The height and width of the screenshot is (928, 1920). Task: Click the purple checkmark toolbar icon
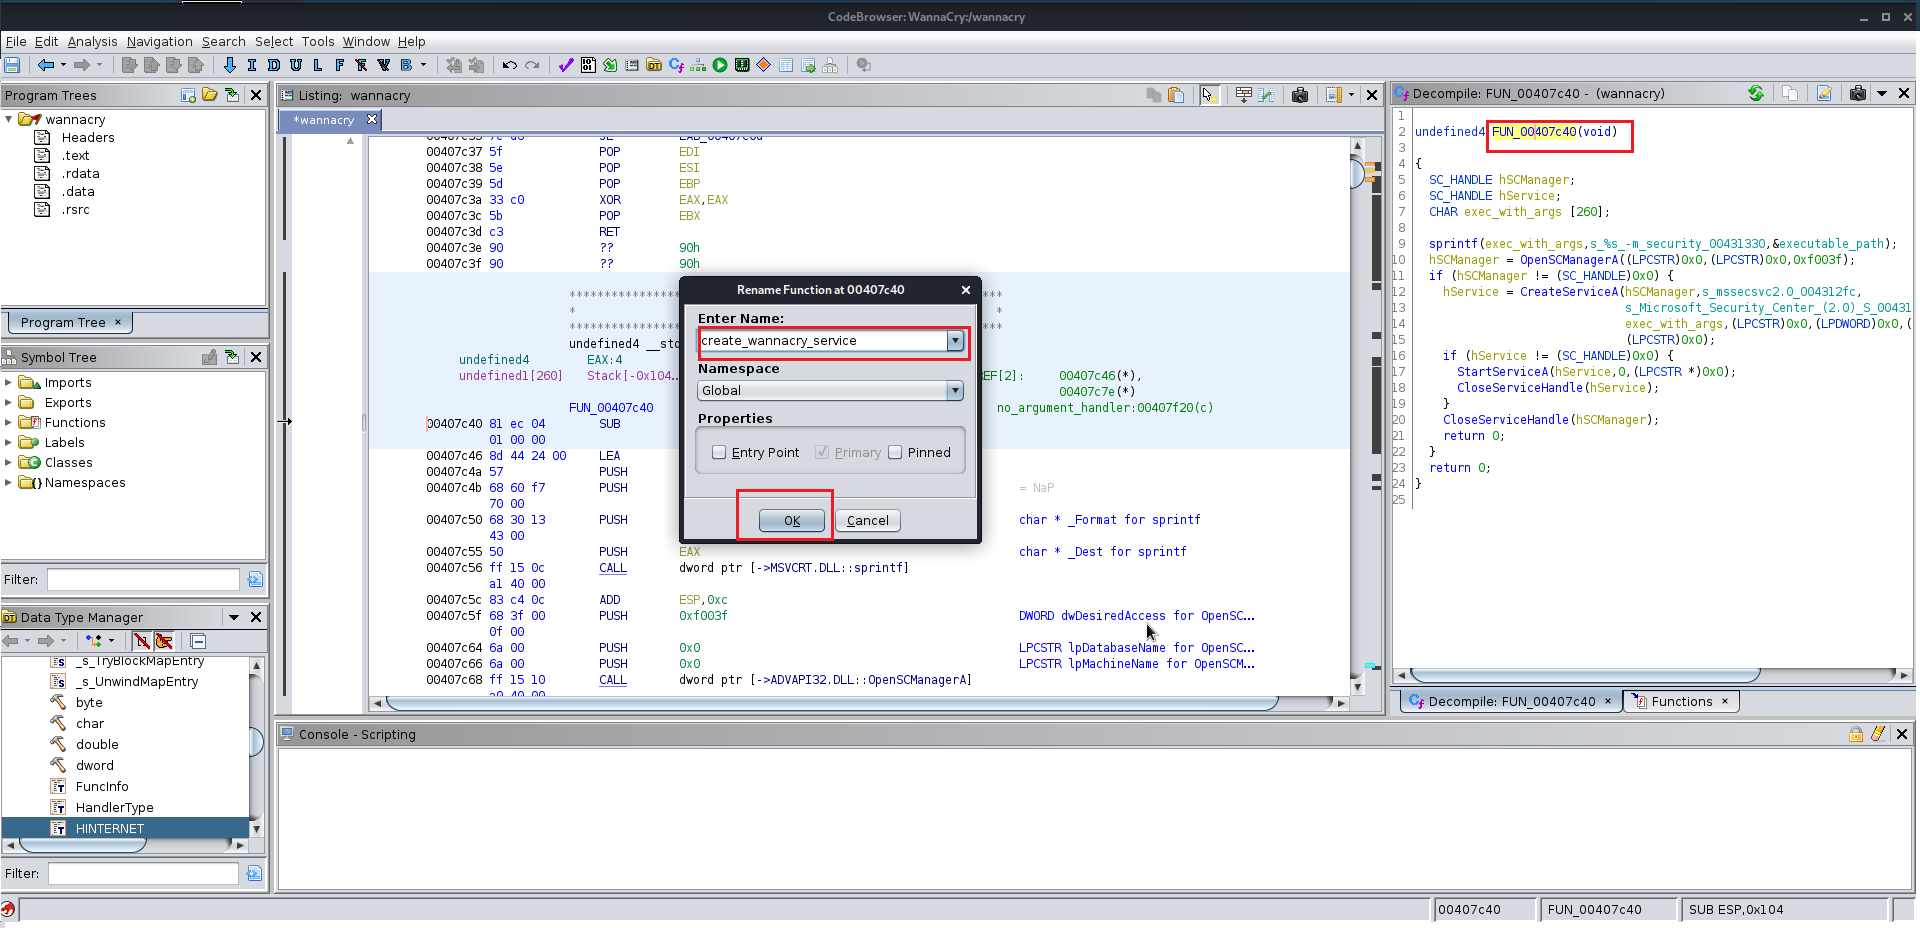(x=566, y=65)
